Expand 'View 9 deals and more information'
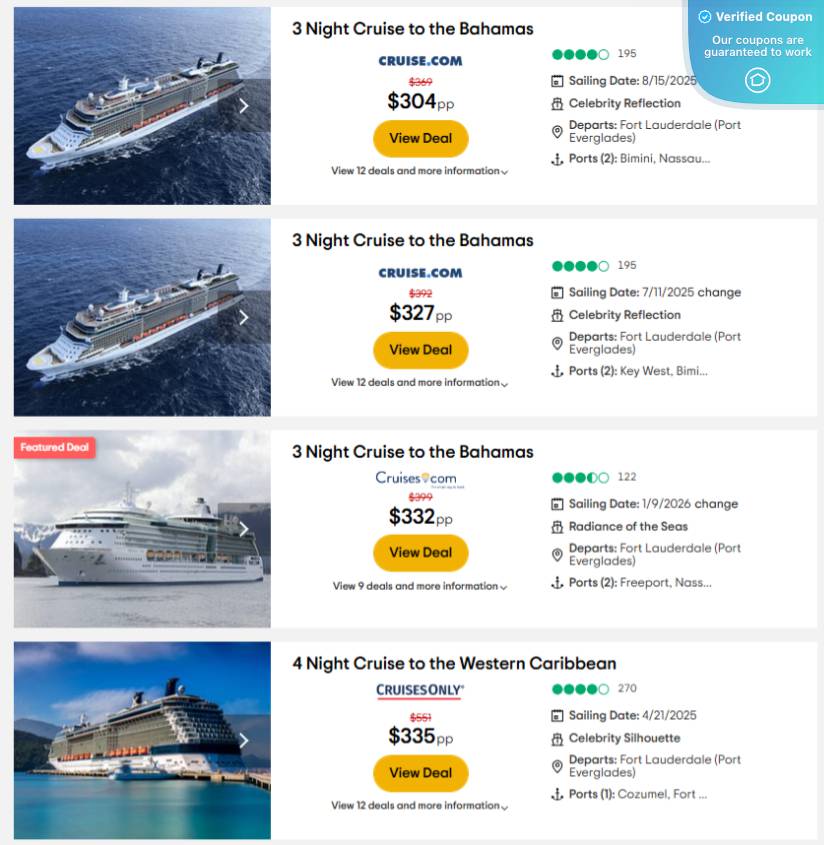Screen dimensions: 824x845 (x=420, y=586)
